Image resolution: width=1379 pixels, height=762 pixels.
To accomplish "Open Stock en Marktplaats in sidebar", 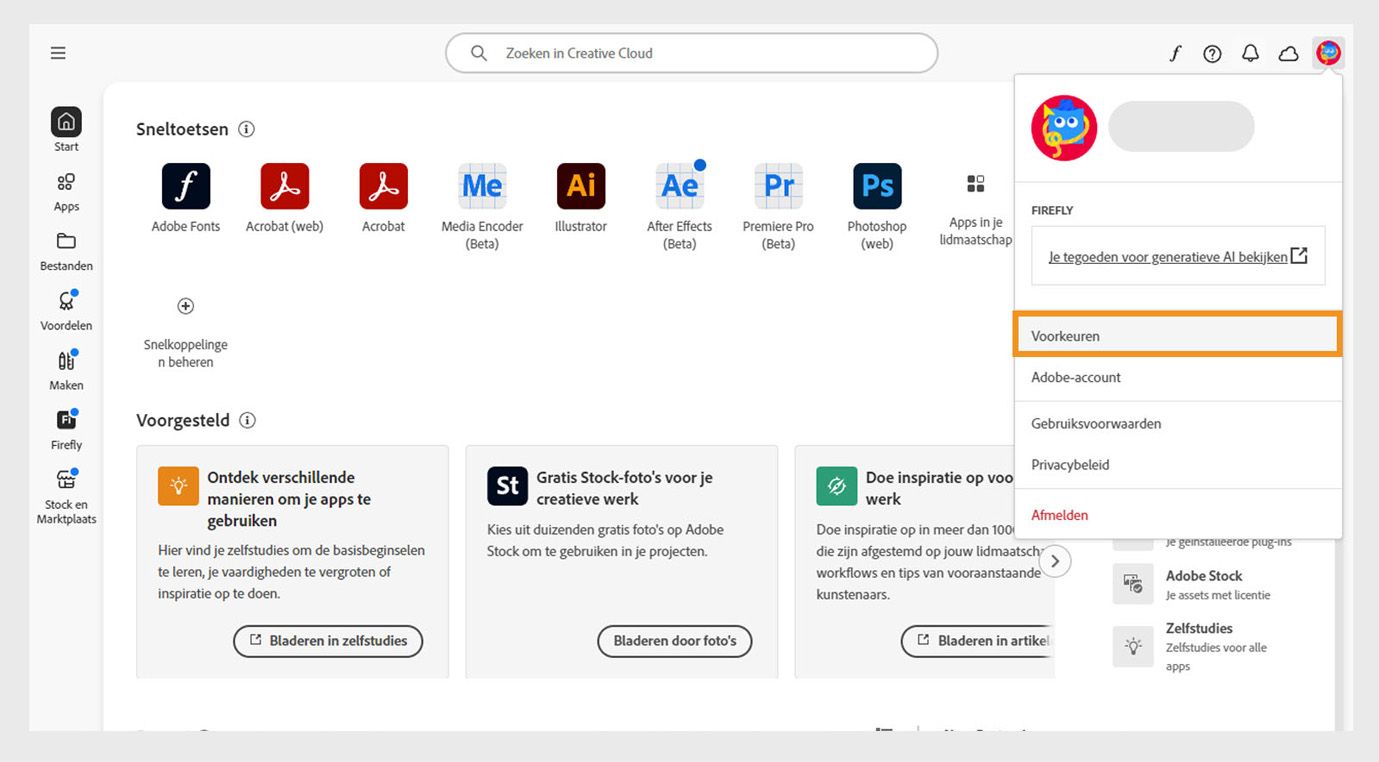I will coord(66,497).
